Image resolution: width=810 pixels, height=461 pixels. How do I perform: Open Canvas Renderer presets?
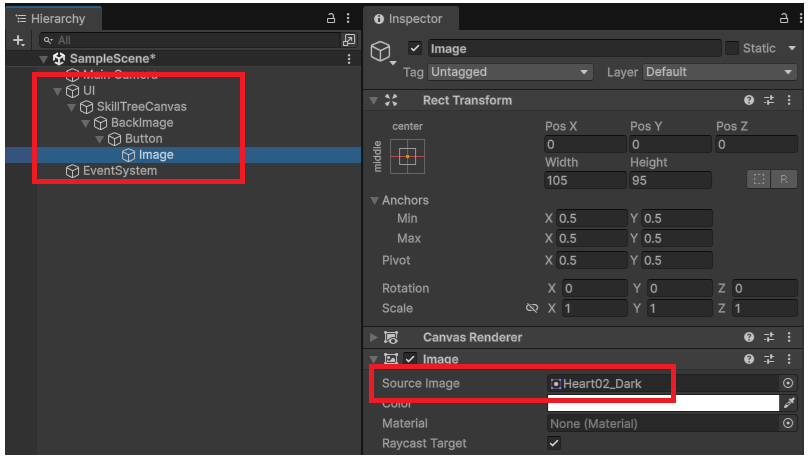click(769, 337)
